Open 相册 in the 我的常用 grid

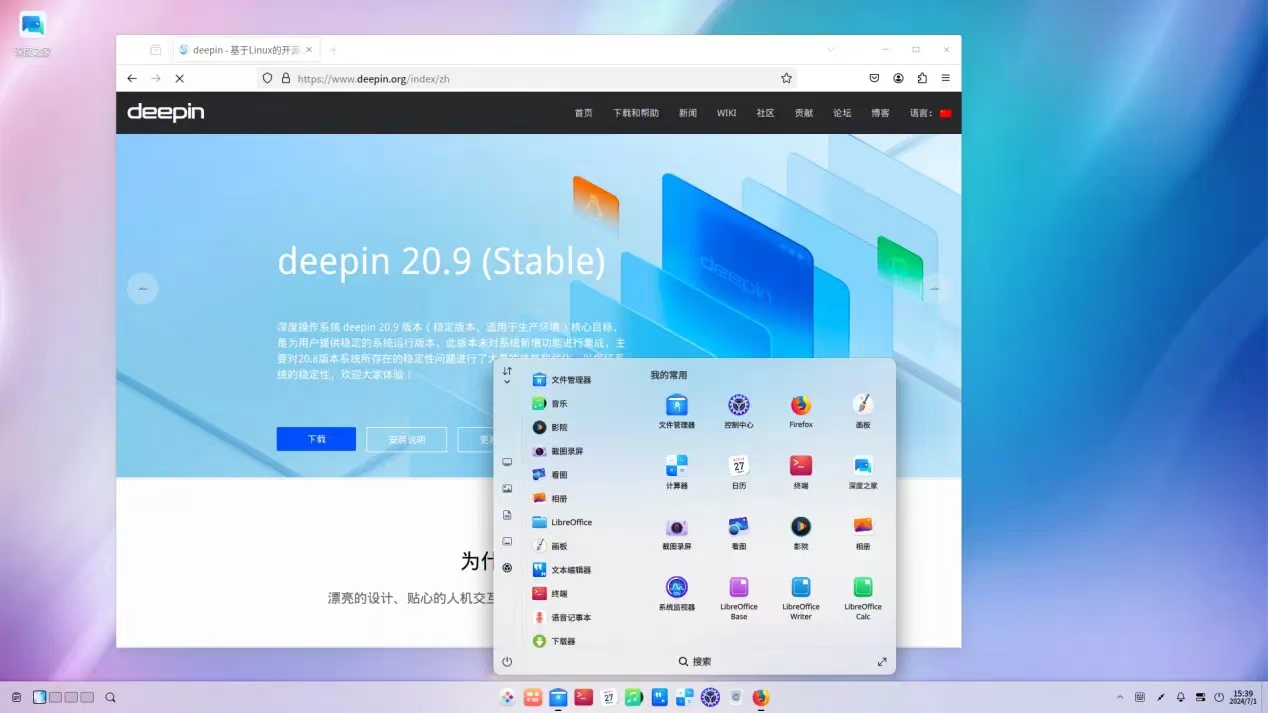pos(863,532)
